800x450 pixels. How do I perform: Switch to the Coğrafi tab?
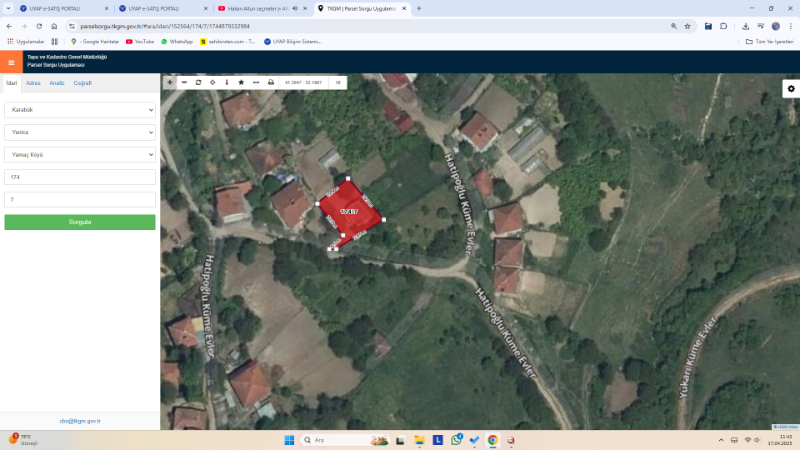pos(82,83)
